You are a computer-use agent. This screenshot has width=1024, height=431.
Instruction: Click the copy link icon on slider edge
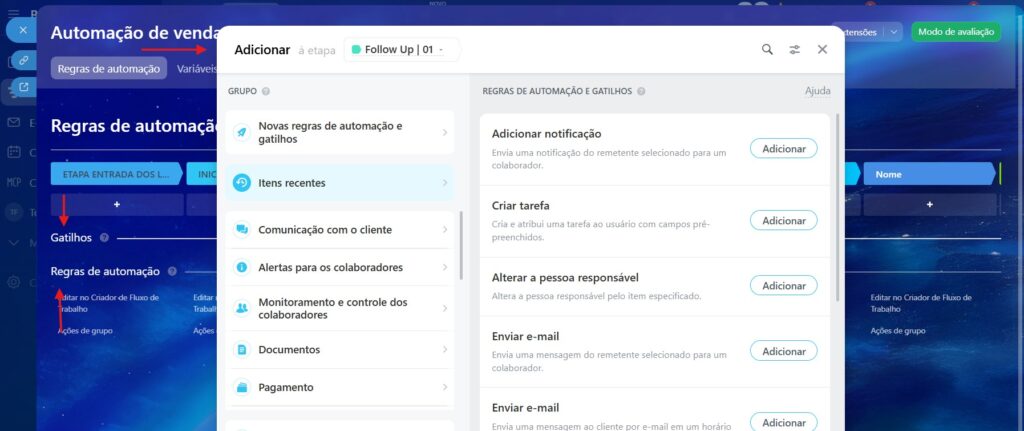(x=24, y=60)
